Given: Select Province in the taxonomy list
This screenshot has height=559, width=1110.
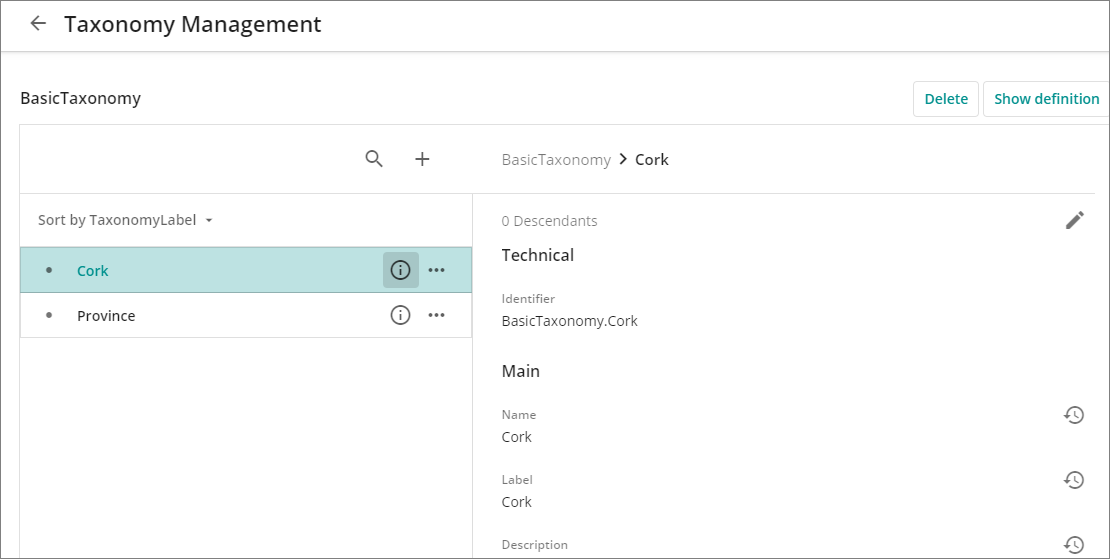Looking at the screenshot, I should pos(106,315).
